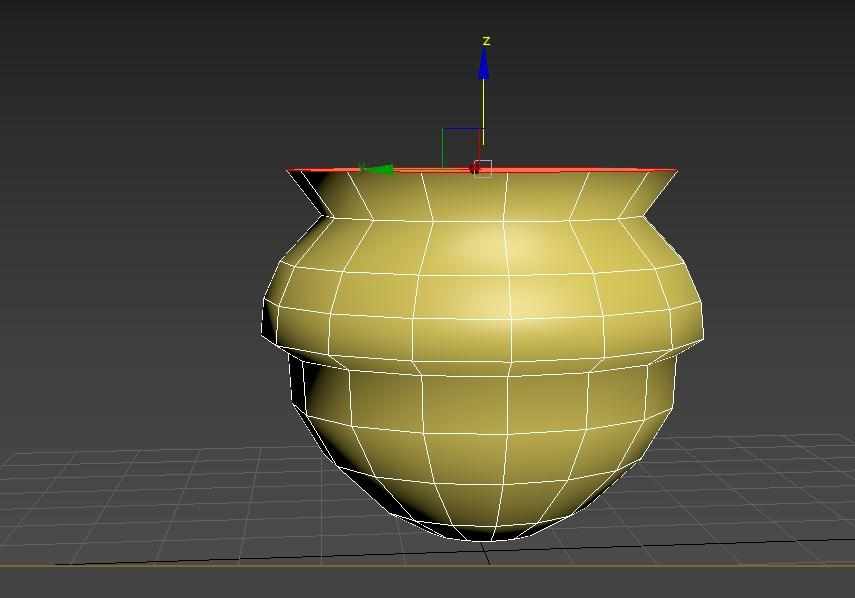Click empty viewport background at top left
The width and height of the screenshot is (855, 598).
tap(100, 80)
